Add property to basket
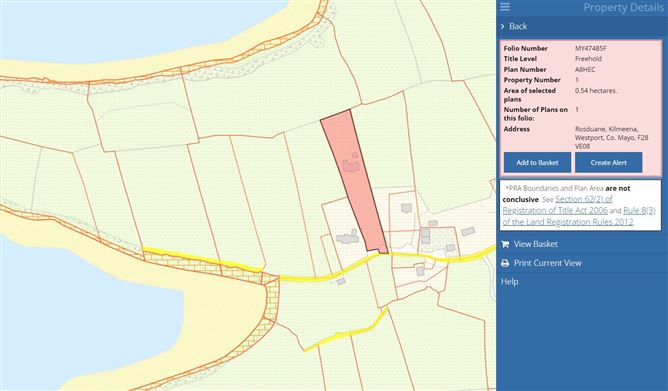Screen dimensions: 668x391 537,162
